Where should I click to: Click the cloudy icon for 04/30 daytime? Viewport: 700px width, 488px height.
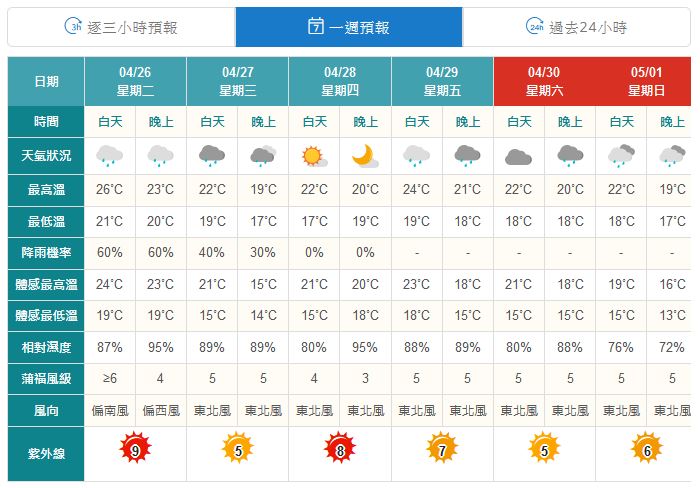coord(518,158)
